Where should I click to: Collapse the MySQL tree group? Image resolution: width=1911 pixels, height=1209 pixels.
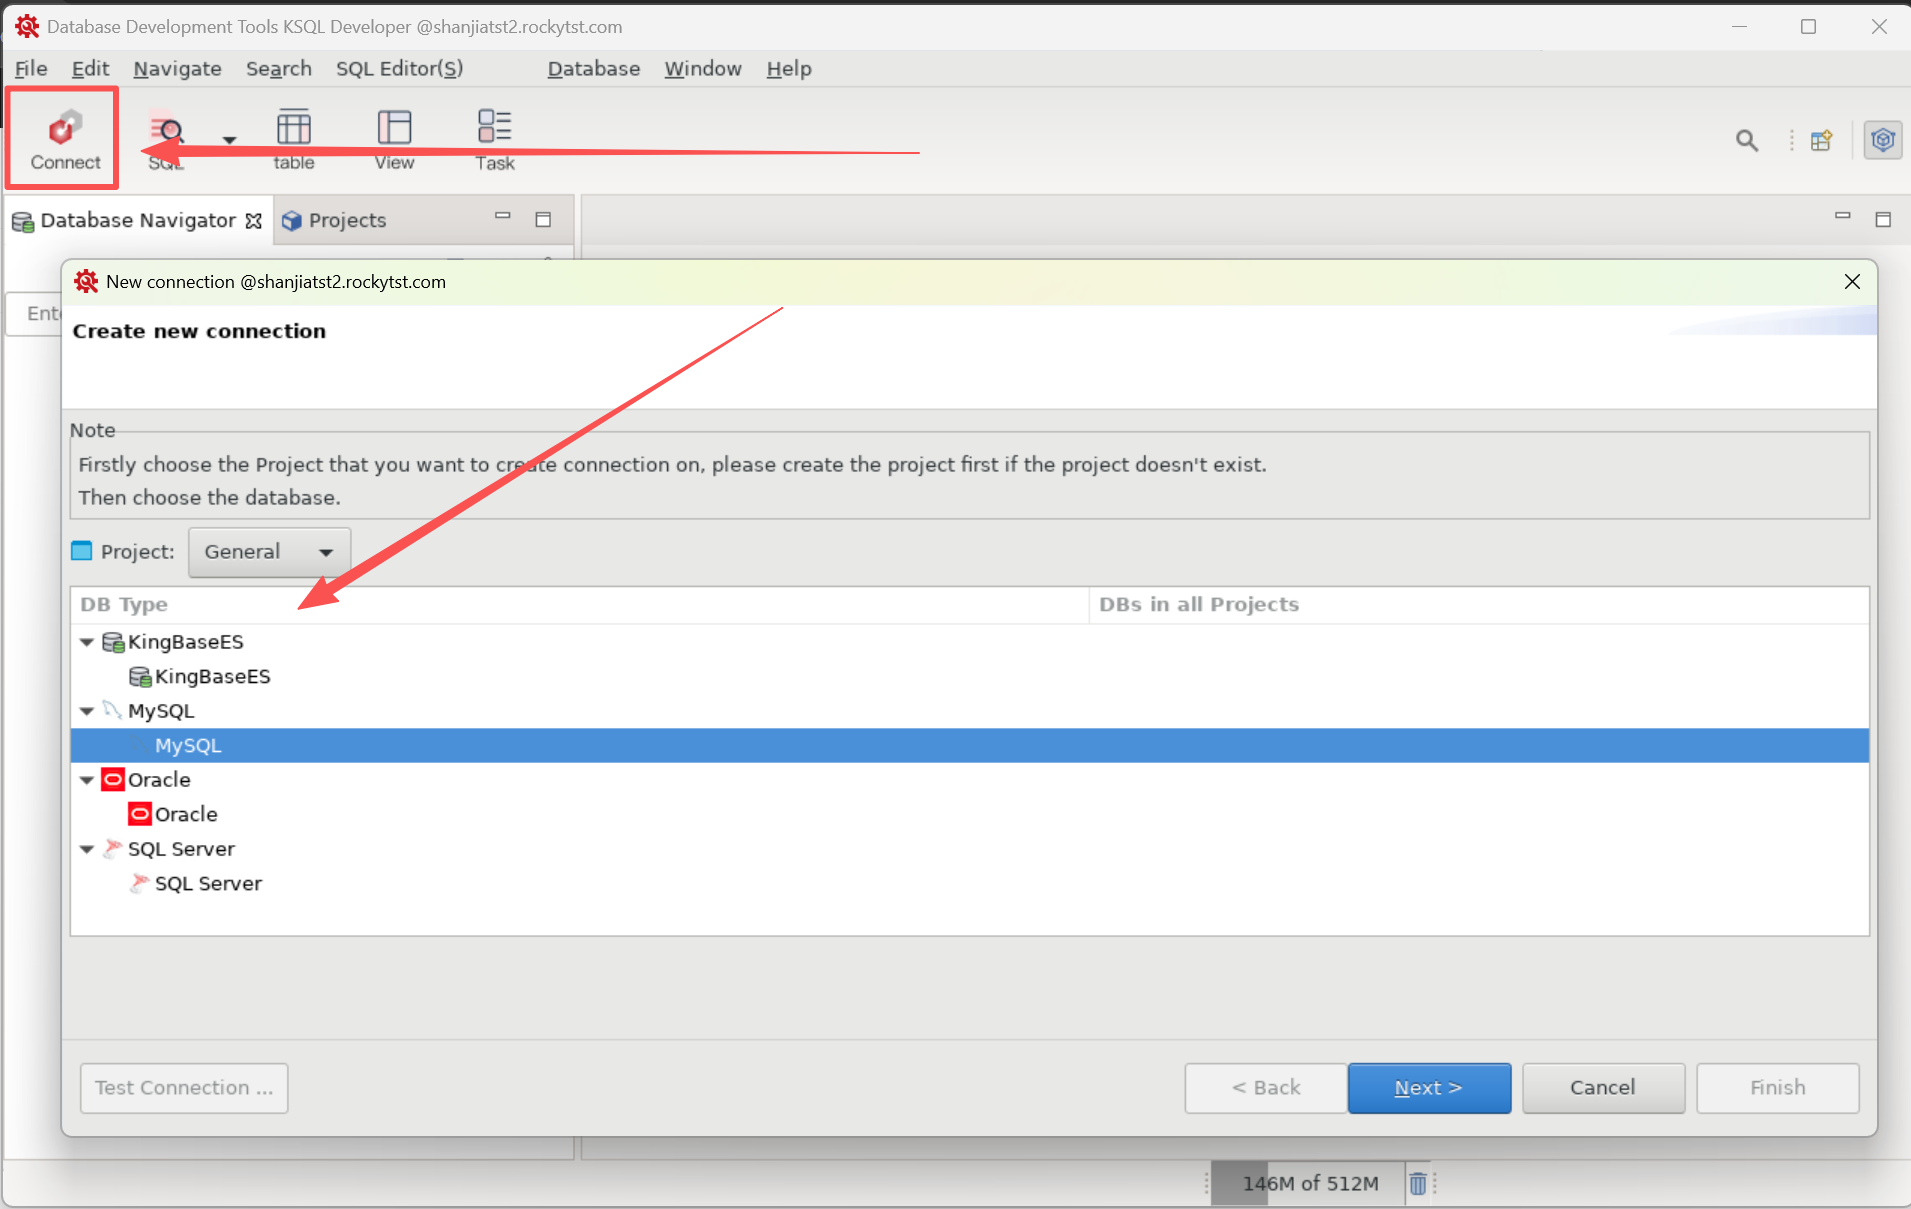[87, 711]
